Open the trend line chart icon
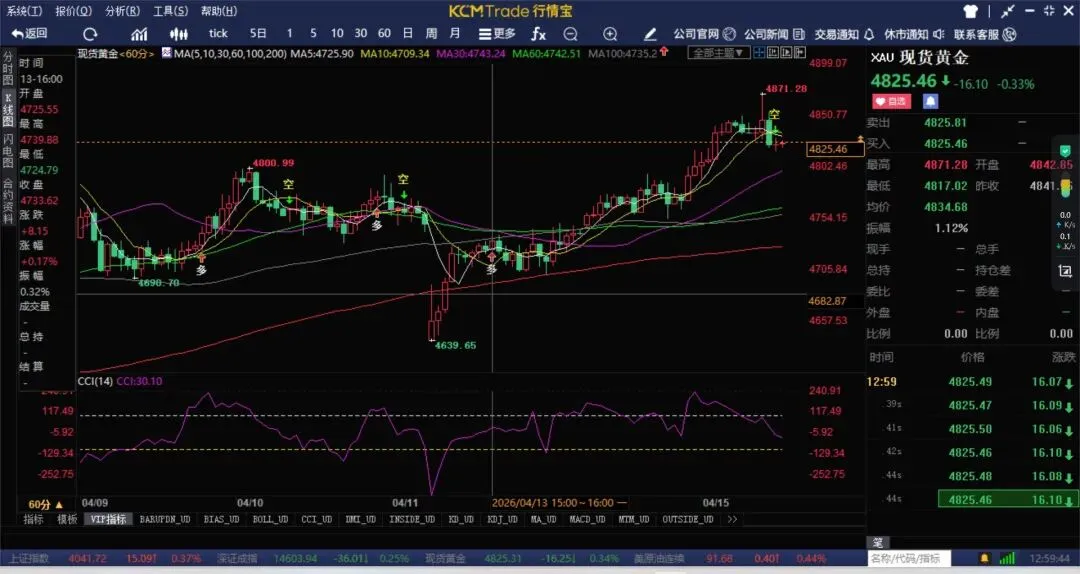 pos(140,34)
